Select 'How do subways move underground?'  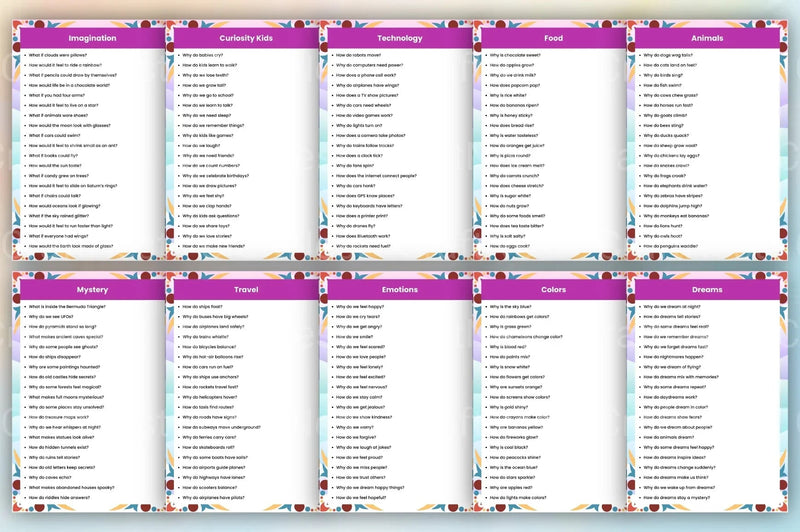[221, 427]
